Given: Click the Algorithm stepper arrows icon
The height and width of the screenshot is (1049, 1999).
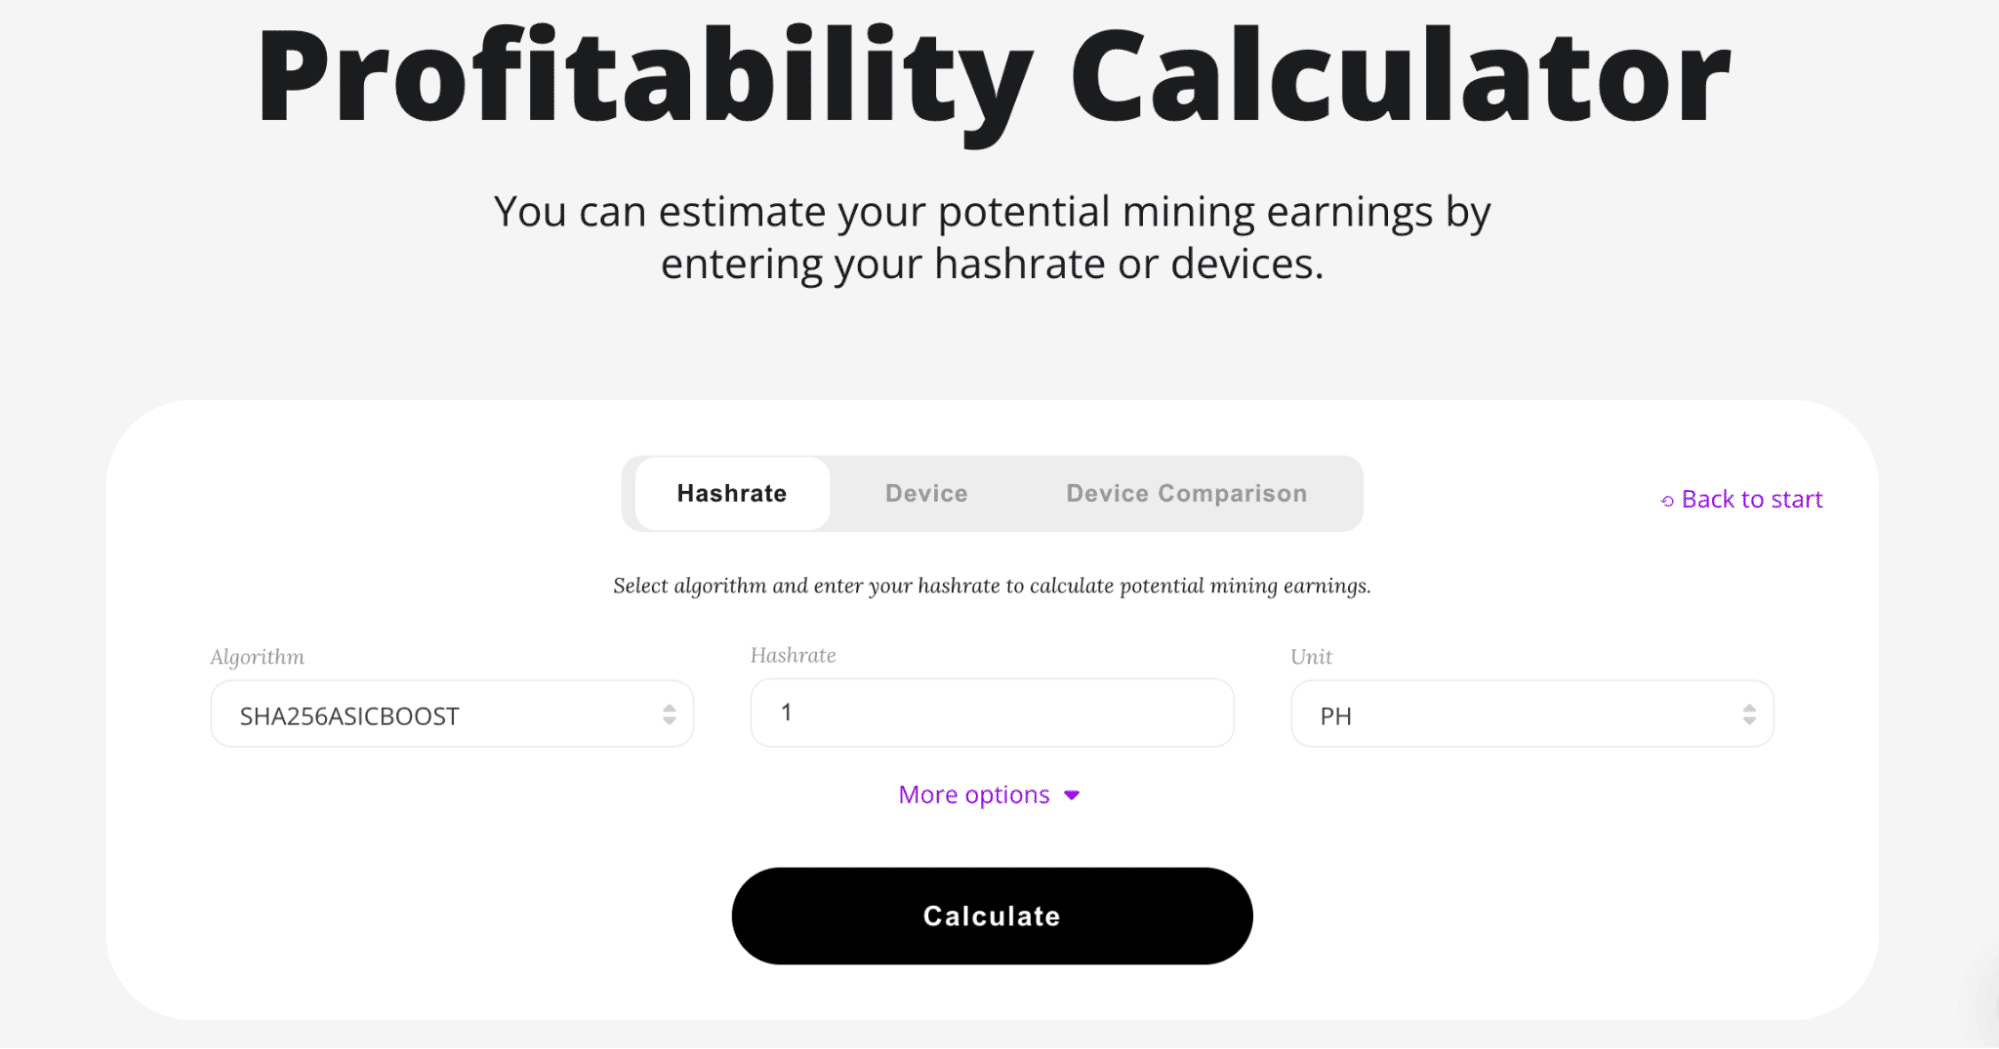Looking at the screenshot, I should coord(668,713).
